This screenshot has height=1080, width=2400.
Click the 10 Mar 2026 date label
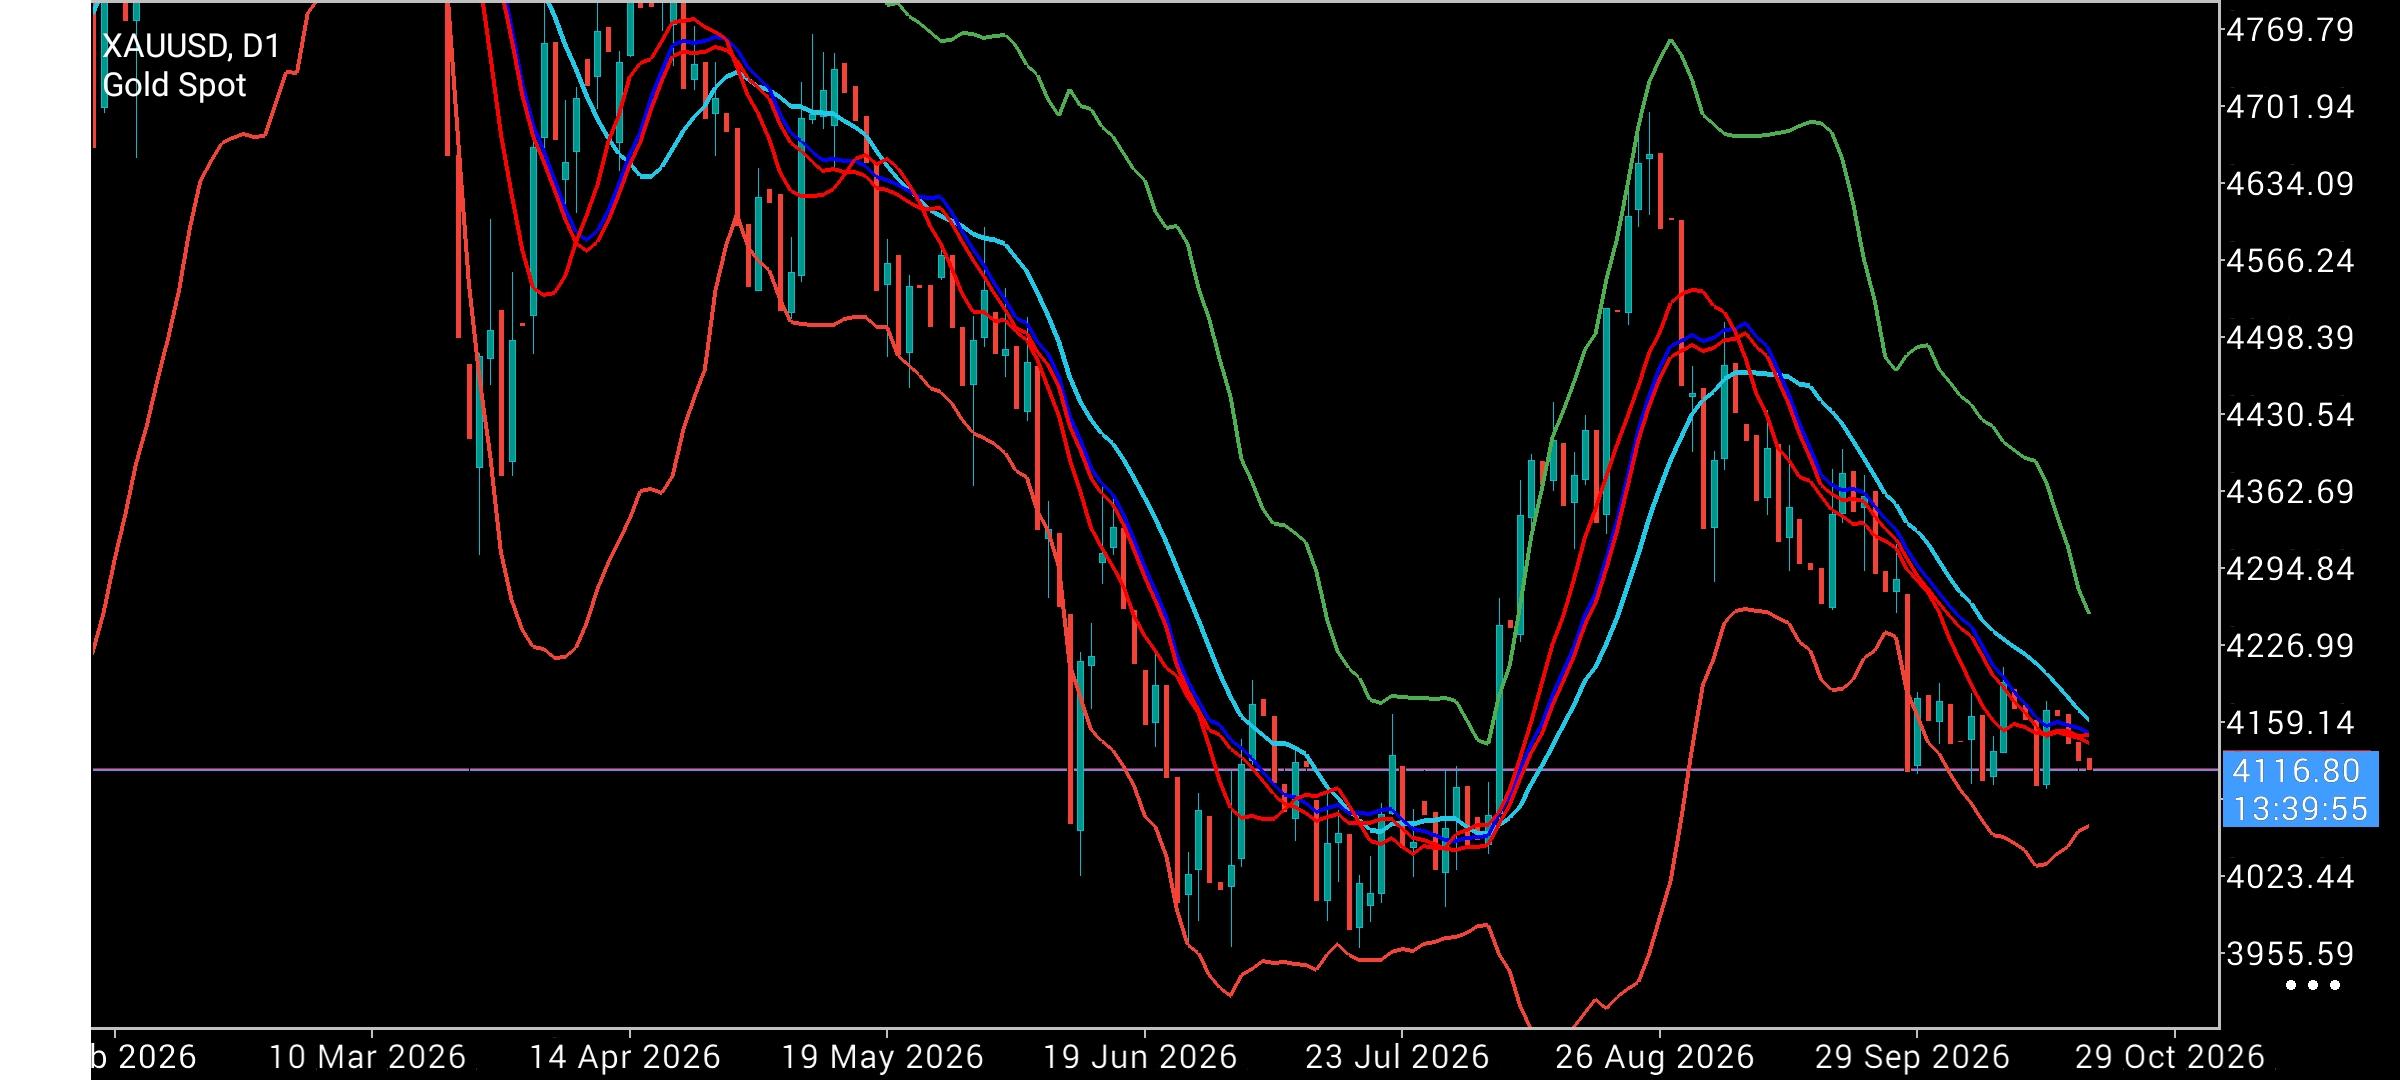[368, 1057]
